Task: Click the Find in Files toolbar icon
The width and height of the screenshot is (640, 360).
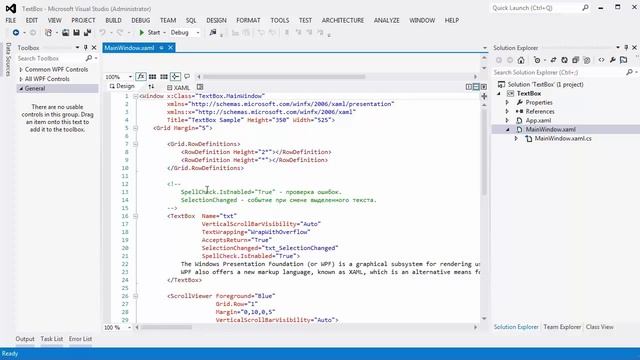Action: click(x=213, y=32)
